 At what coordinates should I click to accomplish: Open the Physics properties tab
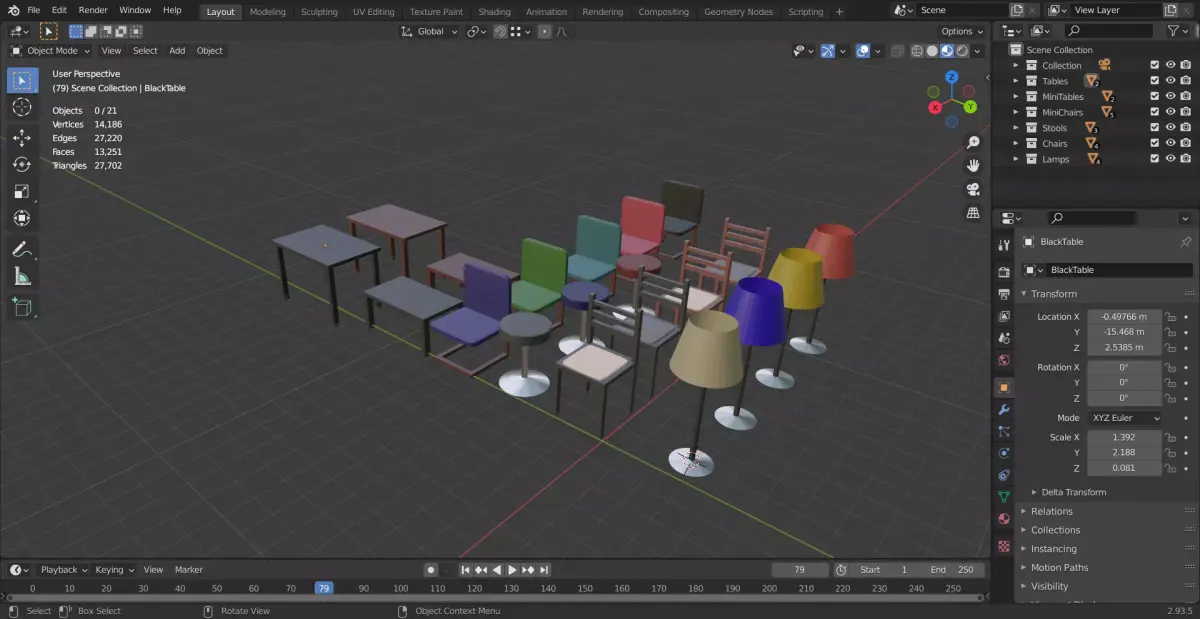click(1004, 453)
